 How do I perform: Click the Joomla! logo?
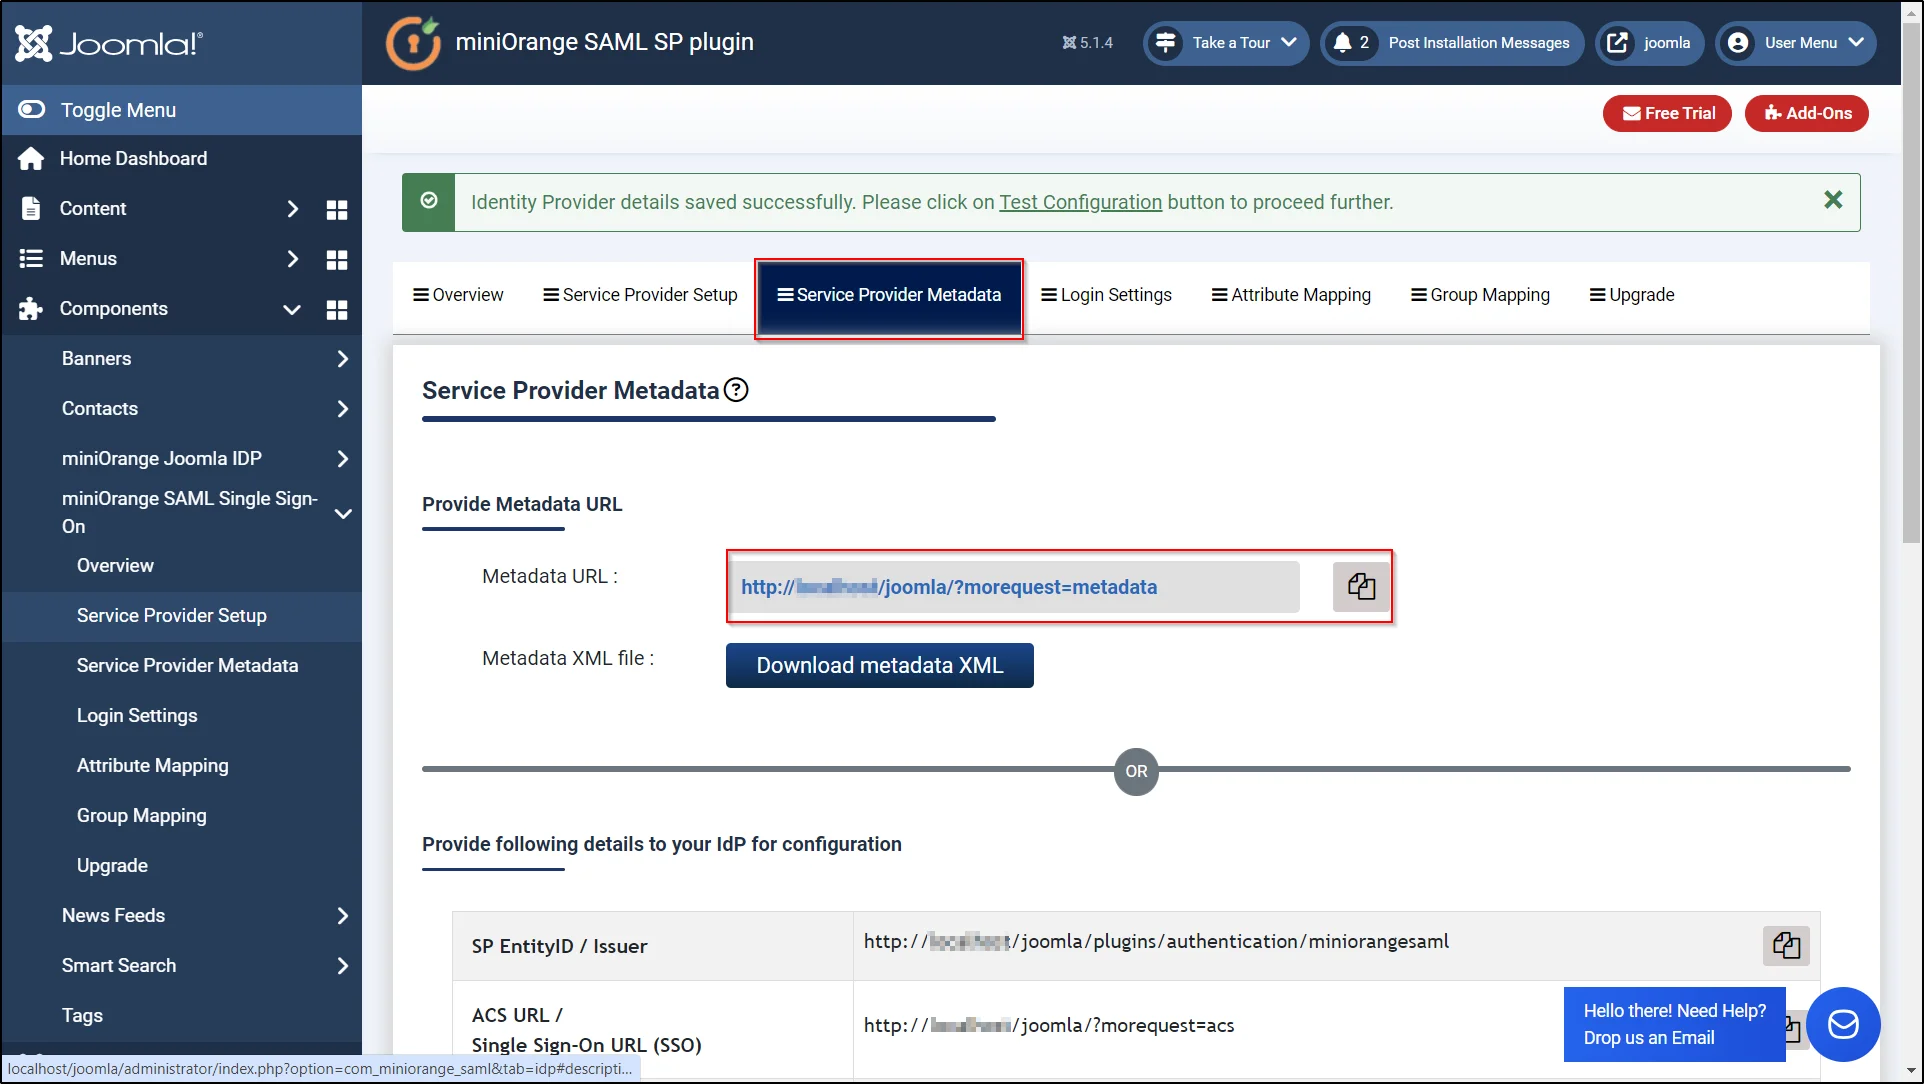109,43
